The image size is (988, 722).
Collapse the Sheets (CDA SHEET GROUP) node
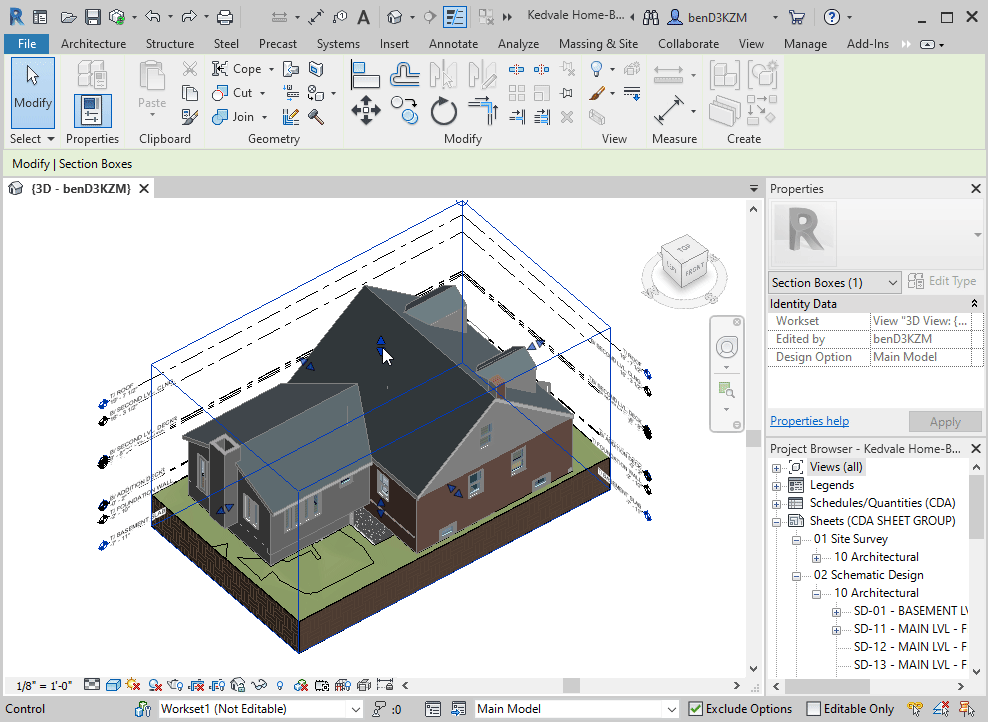click(776, 522)
